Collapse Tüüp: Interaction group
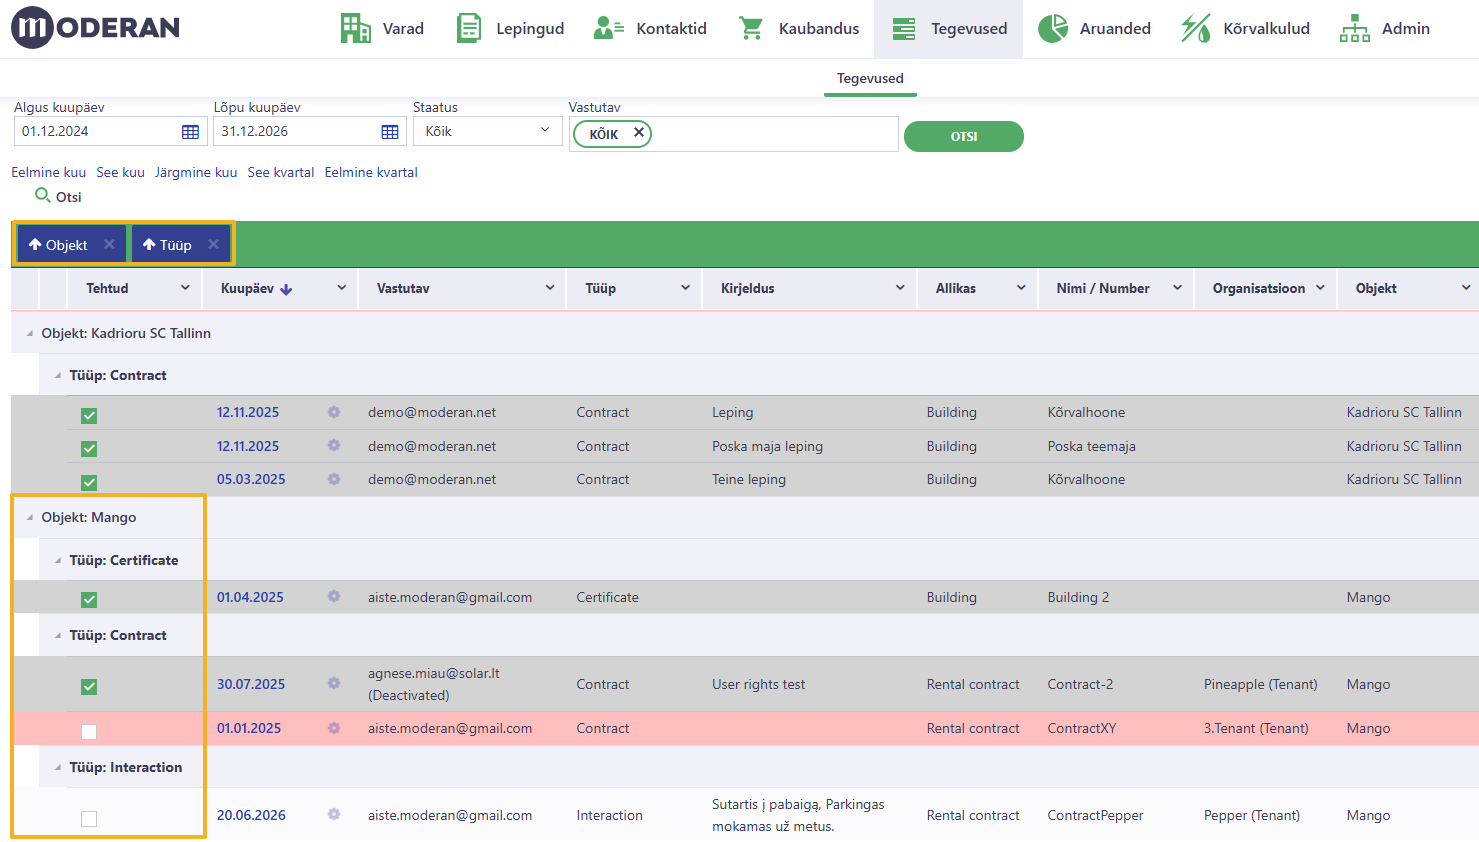Viewport: 1479px width, 842px height. click(58, 768)
